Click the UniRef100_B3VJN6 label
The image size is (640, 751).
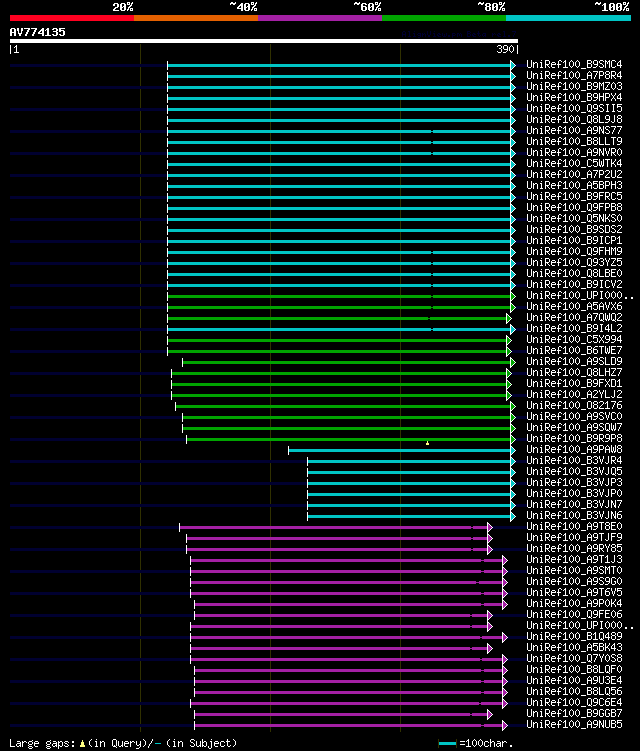[x=574, y=516]
